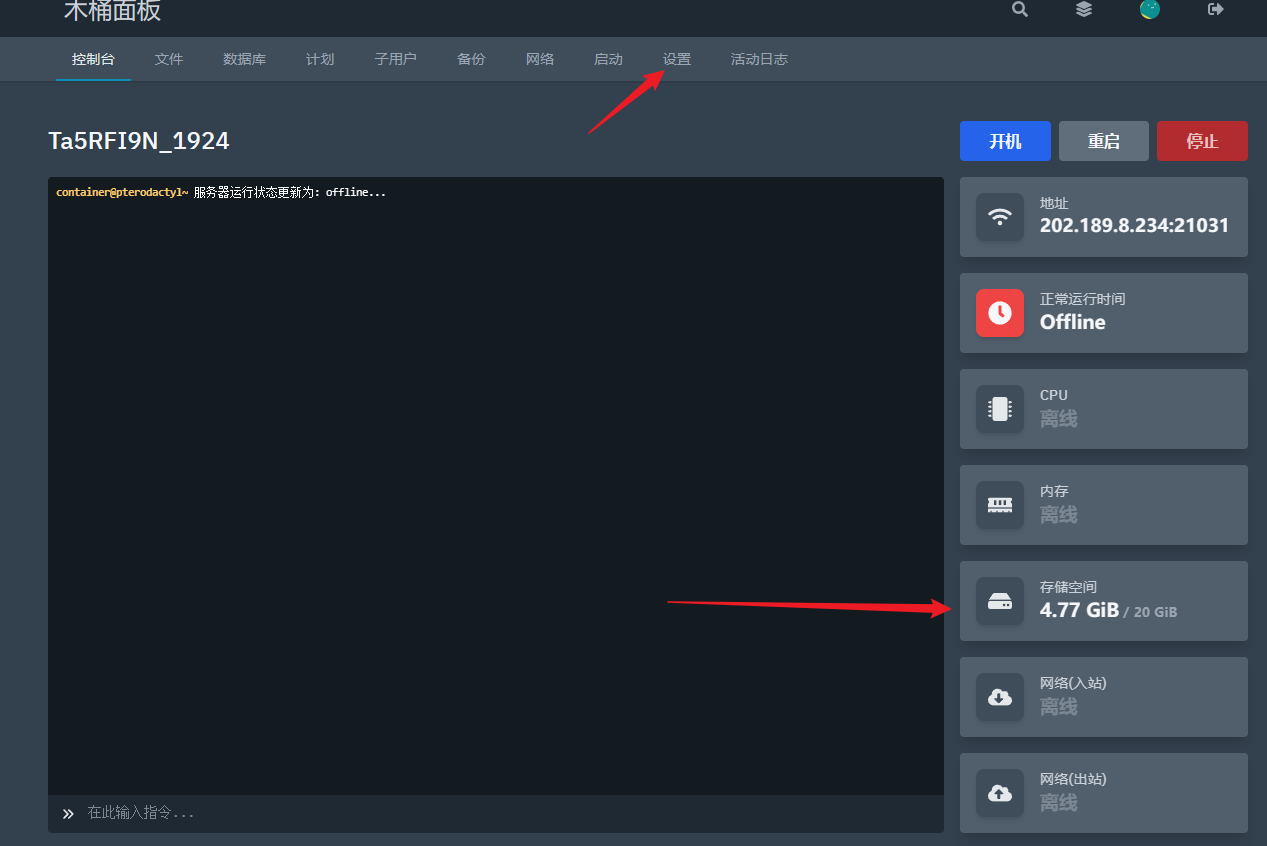Click the server address 202.189.8.234:21031
1267x846 pixels.
1134,226
